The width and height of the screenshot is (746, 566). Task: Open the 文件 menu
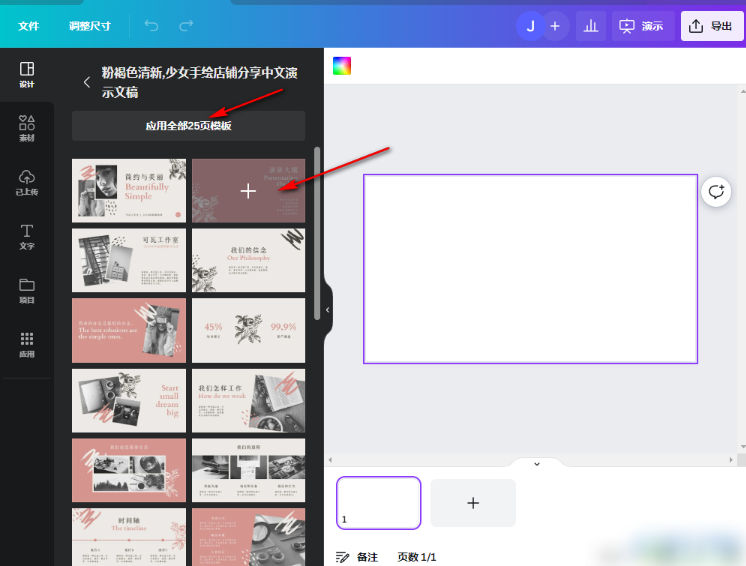tap(29, 26)
